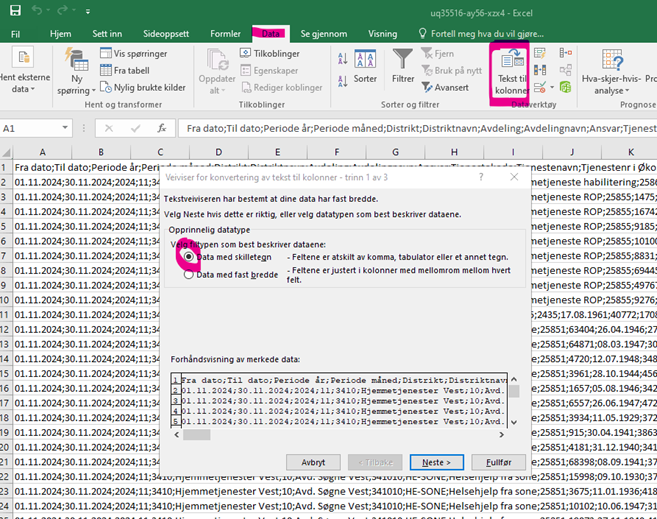Expand the Hent eksterne data dropdown
The height and width of the screenshot is (519, 657).
[x=33, y=89]
